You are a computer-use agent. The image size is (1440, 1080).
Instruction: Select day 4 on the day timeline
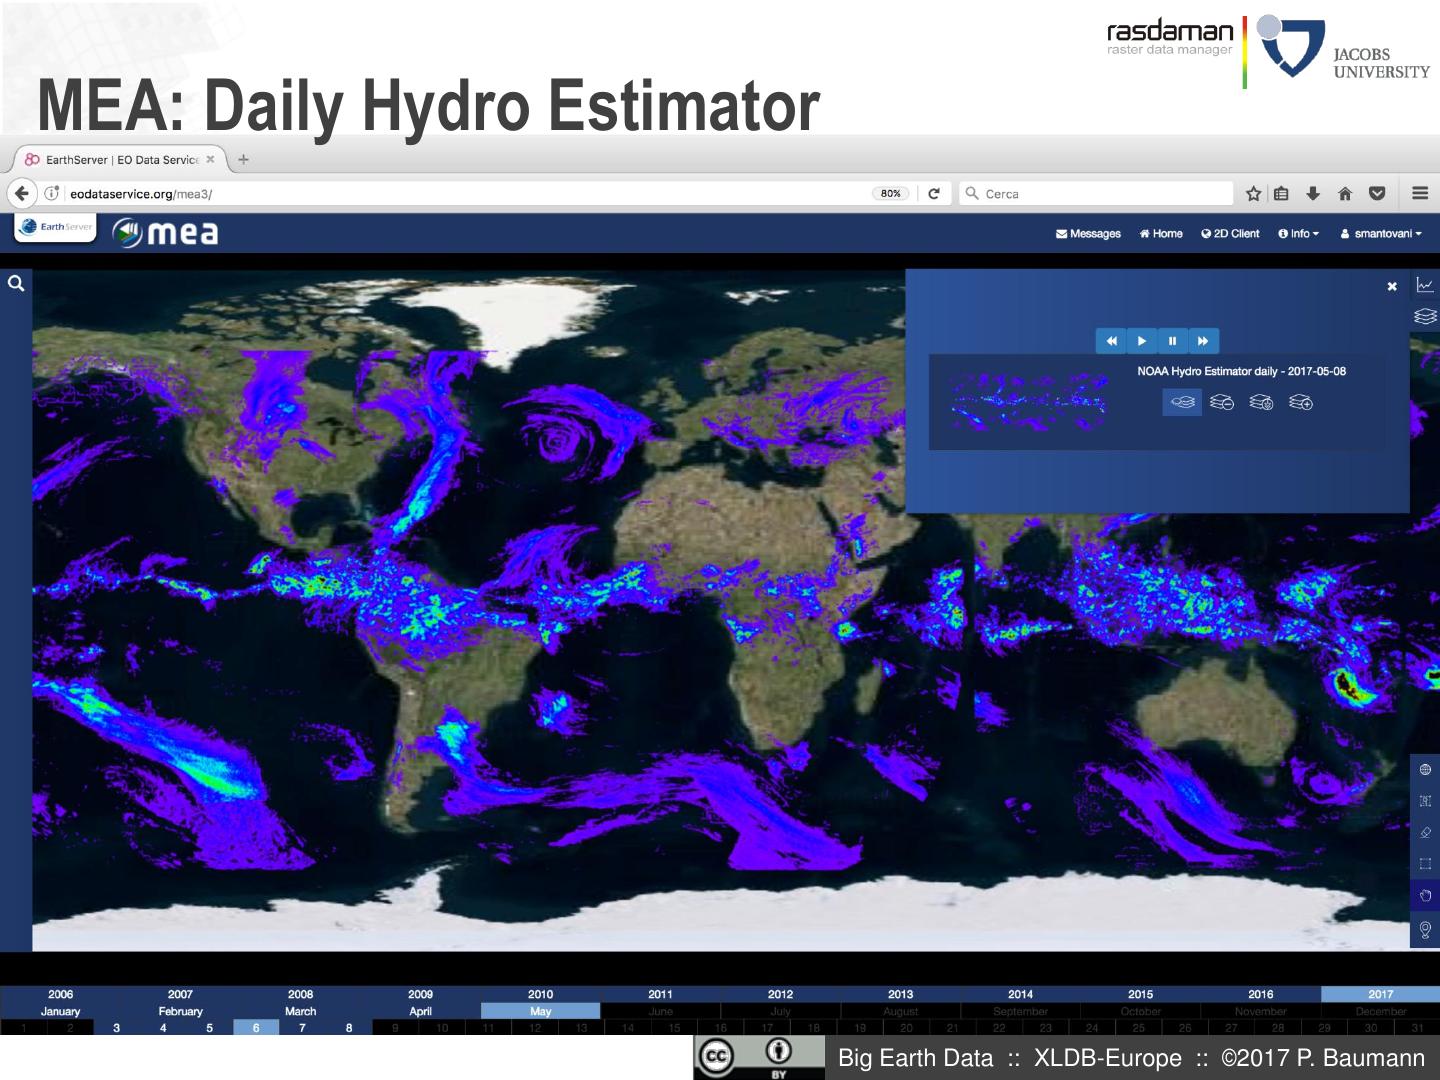click(x=163, y=1027)
